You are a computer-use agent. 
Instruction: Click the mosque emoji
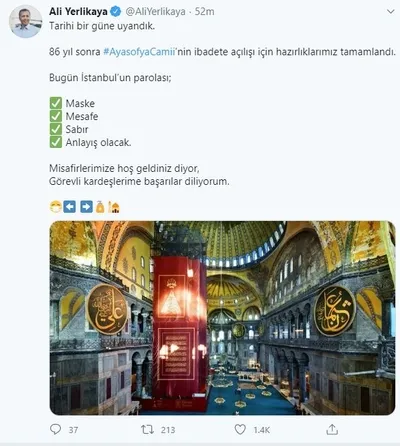coord(114,207)
